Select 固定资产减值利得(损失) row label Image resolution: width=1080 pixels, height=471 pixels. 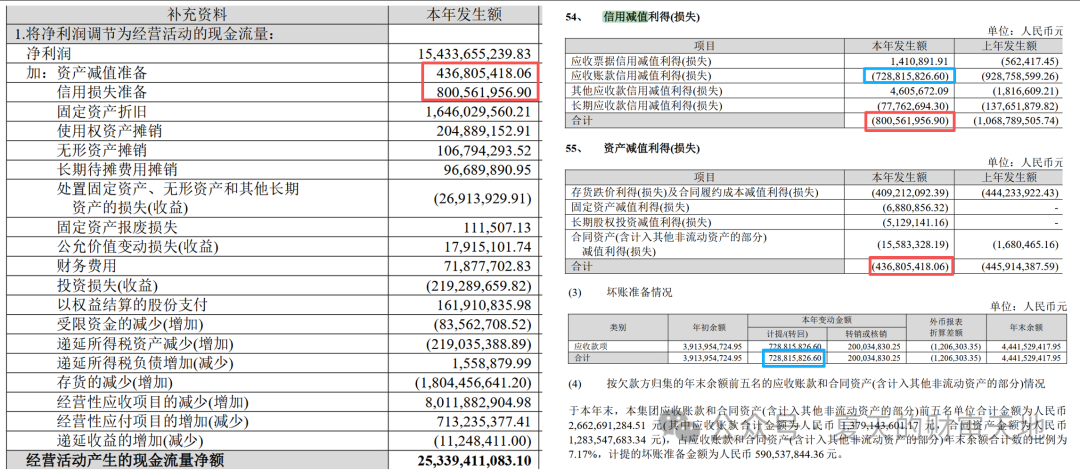point(639,207)
